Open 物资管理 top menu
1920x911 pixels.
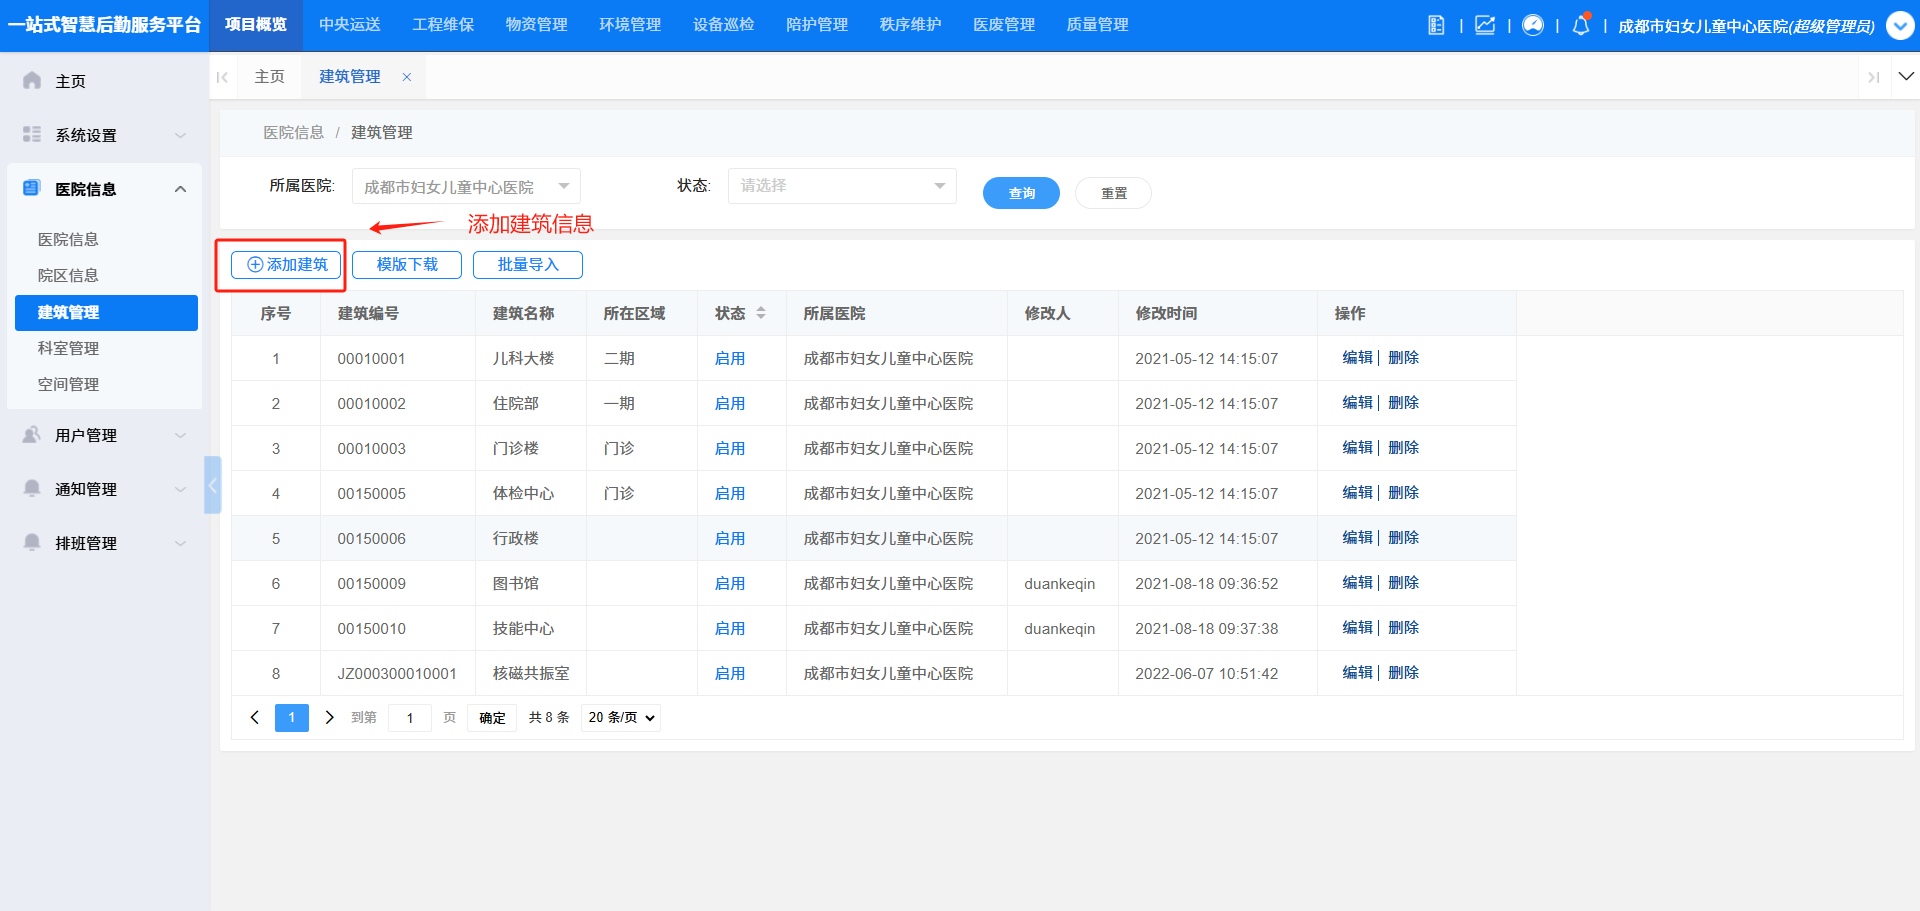(x=537, y=25)
